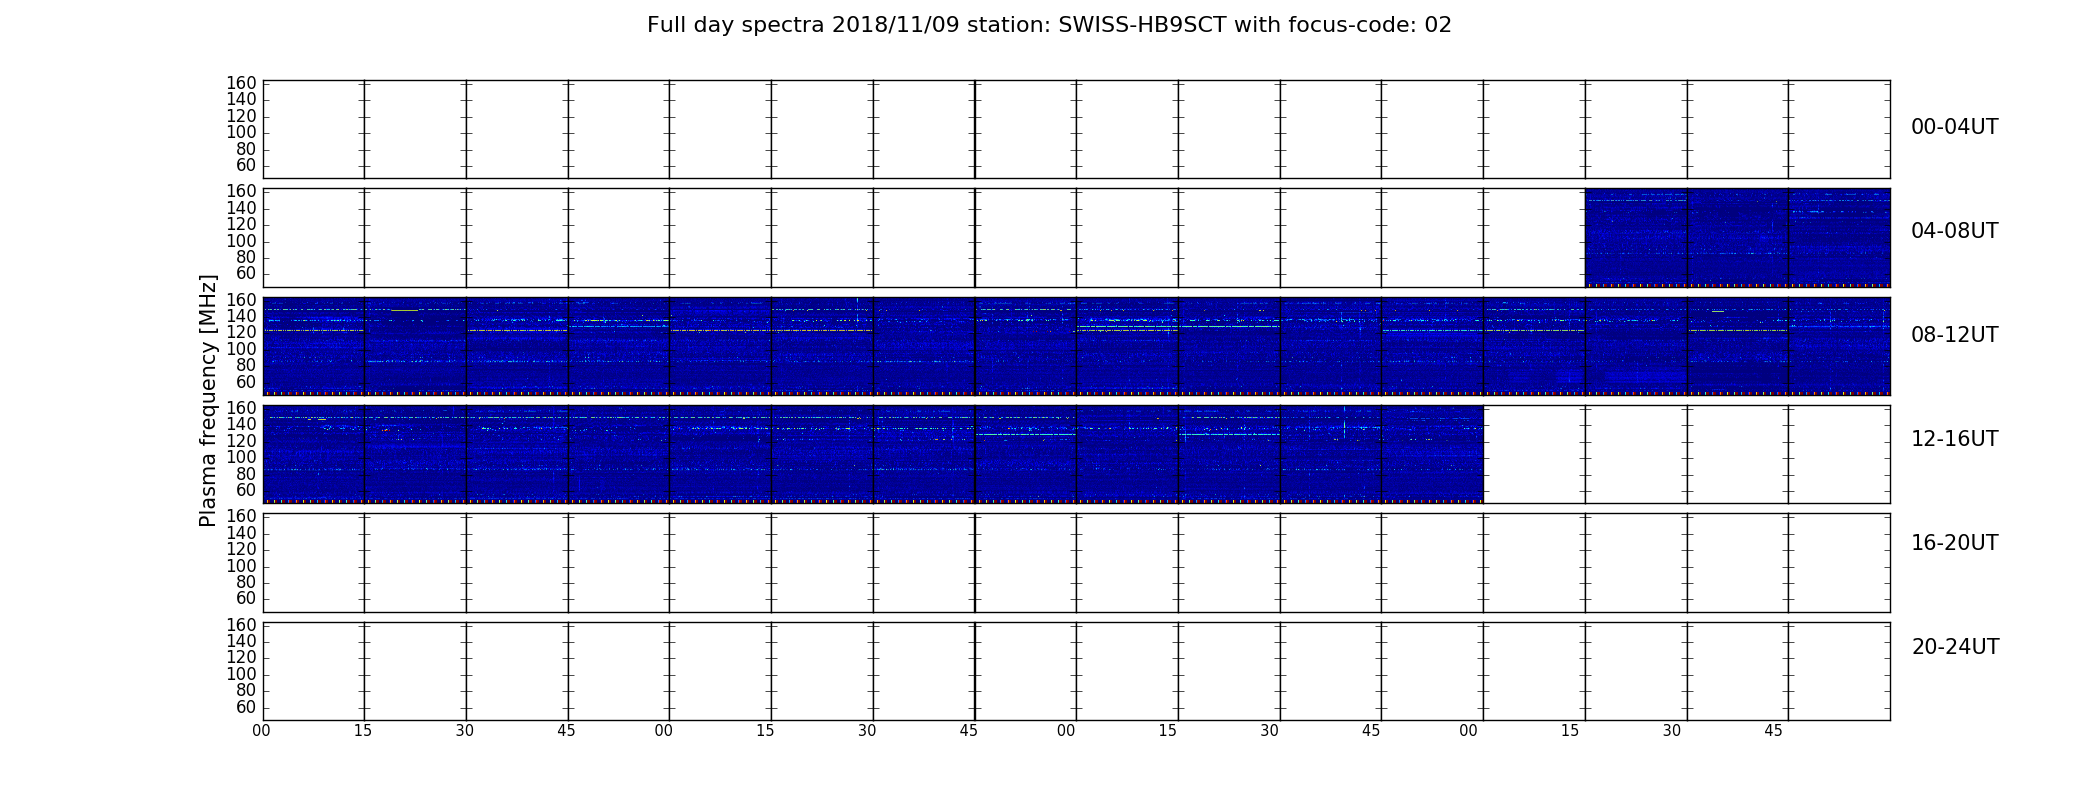
Task: Click the 60 tick of the bottom panel
Action: click(x=245, y=707)
